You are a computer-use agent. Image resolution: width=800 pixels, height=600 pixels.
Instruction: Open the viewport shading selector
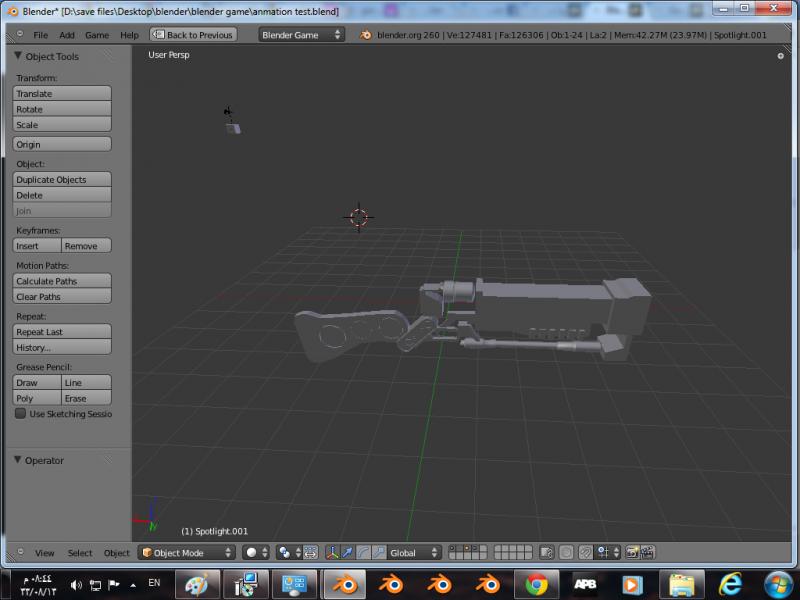pos(256,553)
